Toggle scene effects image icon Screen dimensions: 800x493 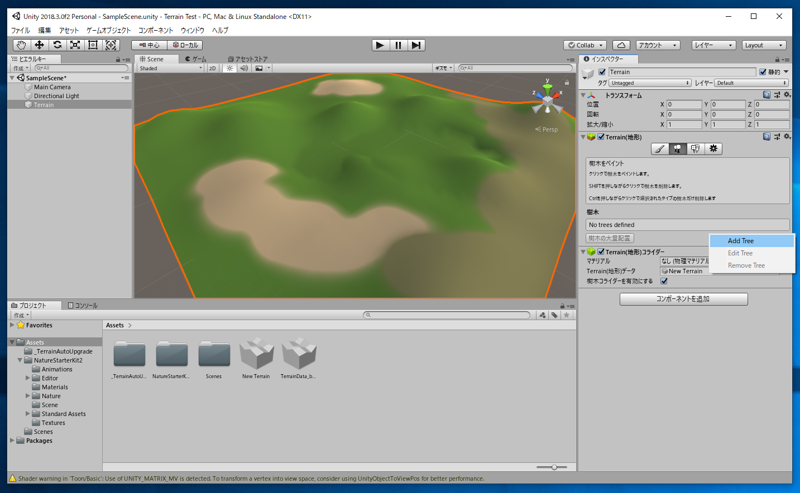click(259, 68)
